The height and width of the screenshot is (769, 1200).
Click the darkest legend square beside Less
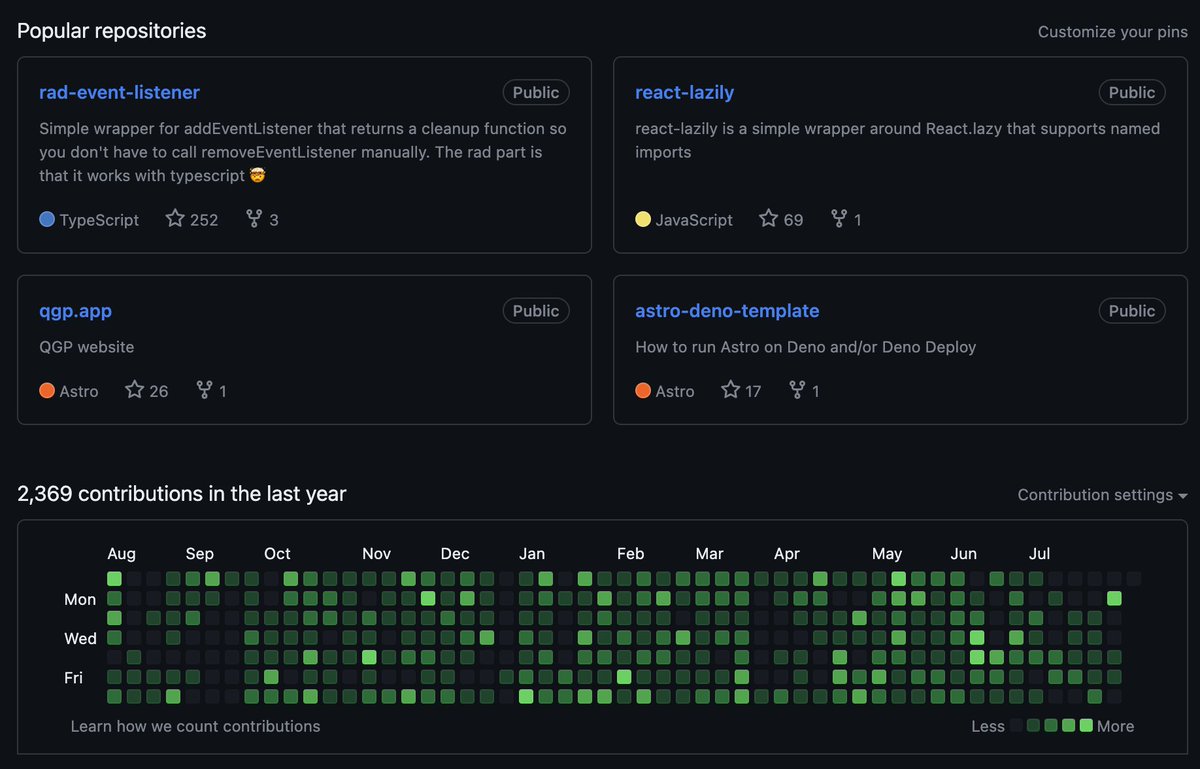point(1017,725)
